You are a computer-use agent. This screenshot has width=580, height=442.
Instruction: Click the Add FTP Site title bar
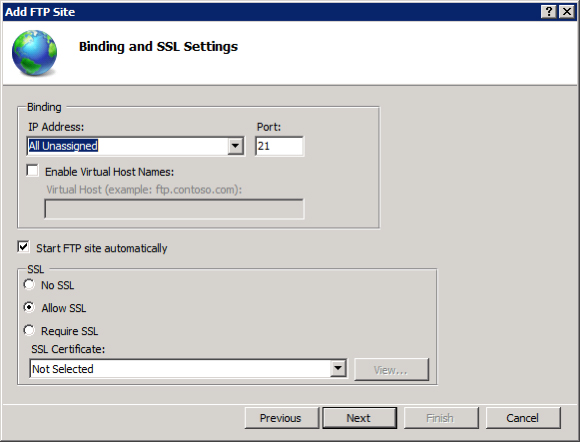[x=270, y=12]
